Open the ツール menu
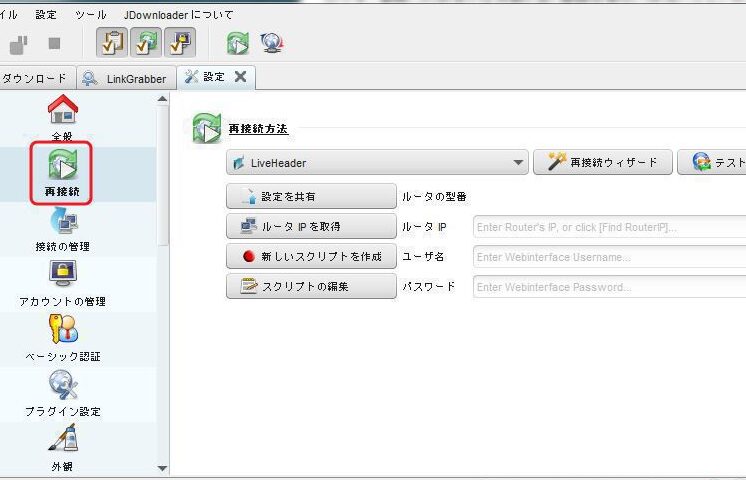 (x=91, y=15)
